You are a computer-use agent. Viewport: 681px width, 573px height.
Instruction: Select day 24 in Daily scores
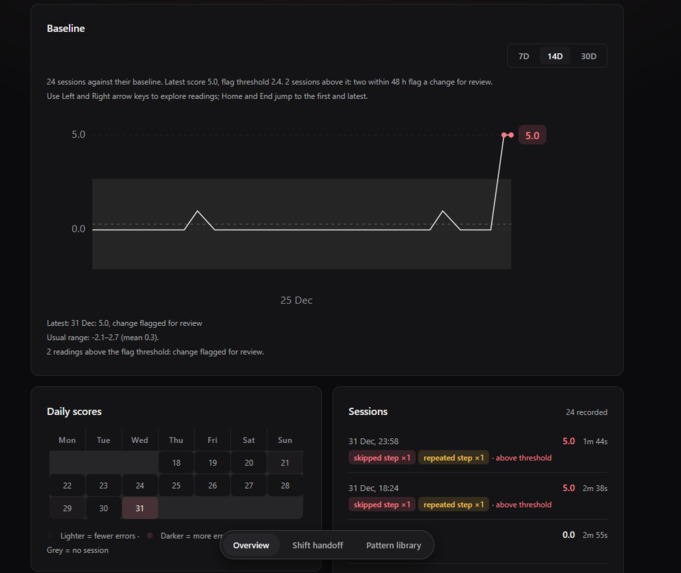pyautogui.click(x=140, y=485)
